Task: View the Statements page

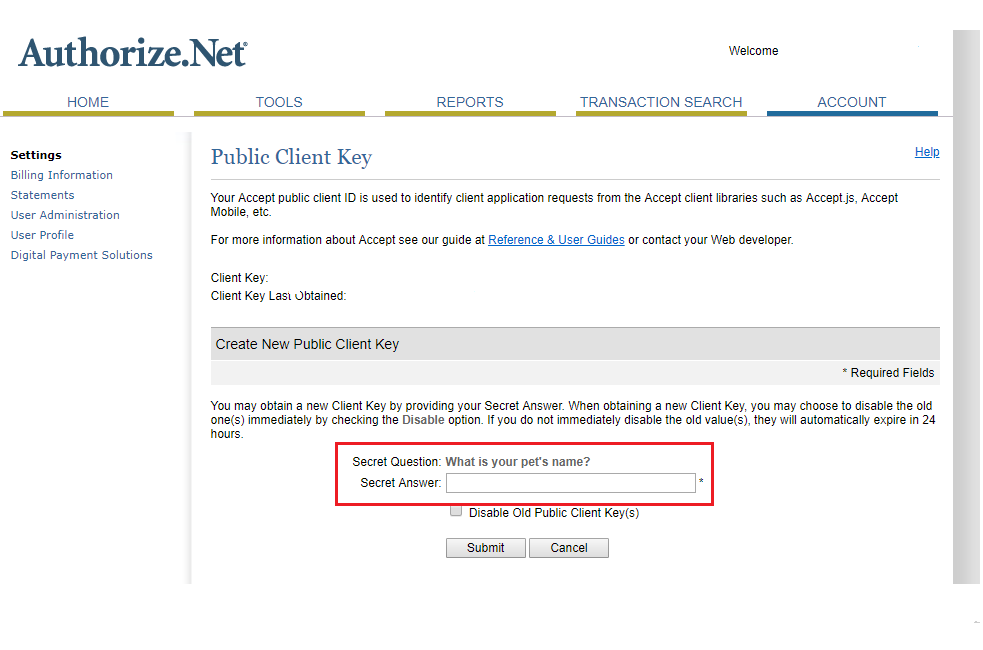Action: click(42, 194)
